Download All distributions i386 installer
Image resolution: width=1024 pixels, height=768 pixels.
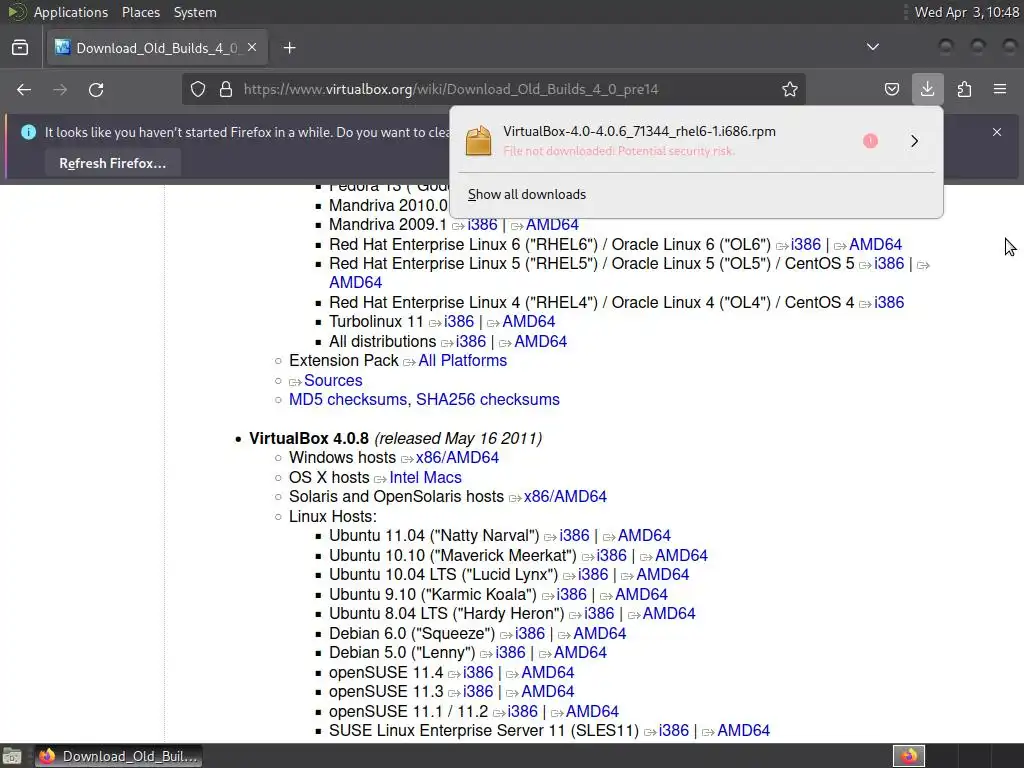coord(471,342)
